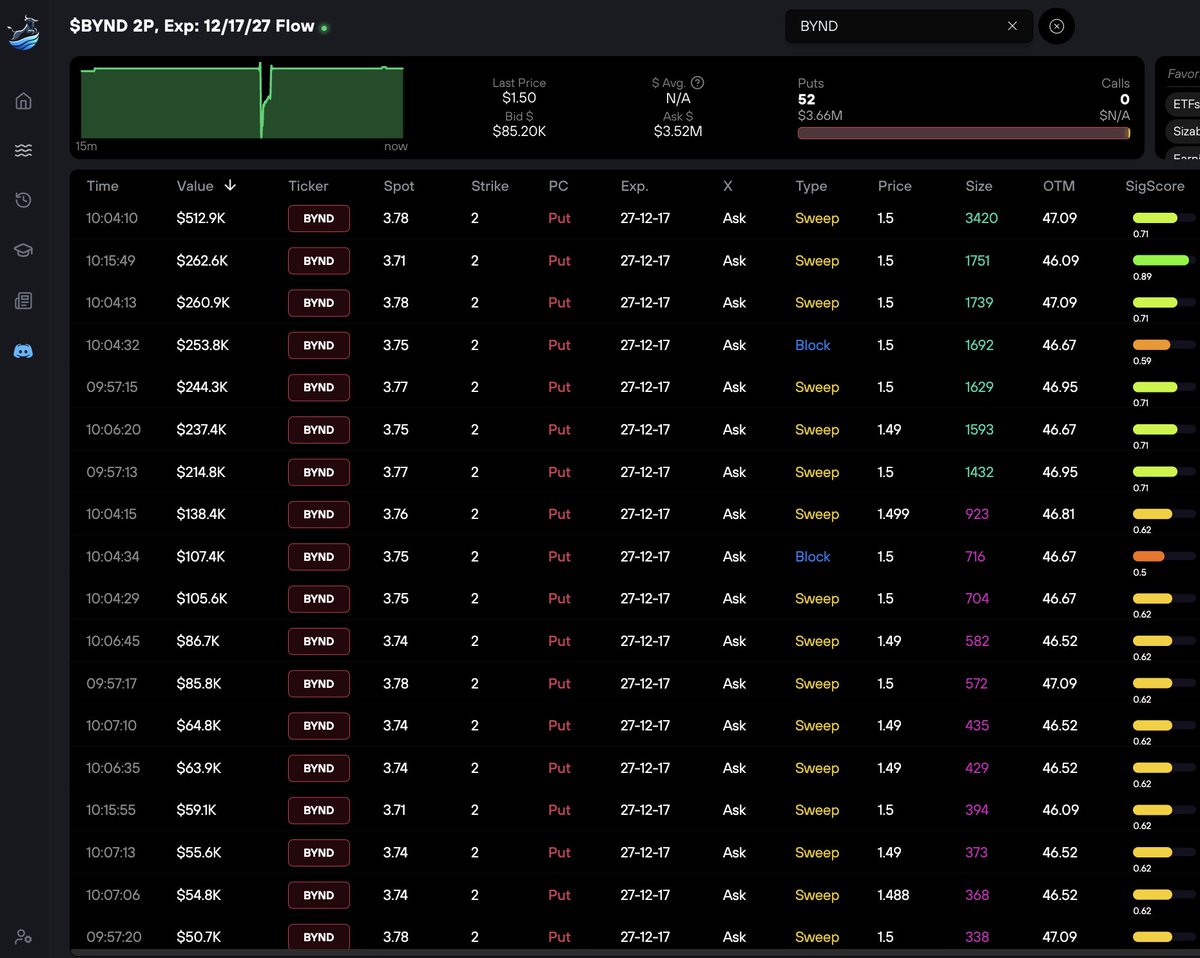
Task: Click the SigScore bar showing 0.89
Action: tap(1163, 260)
